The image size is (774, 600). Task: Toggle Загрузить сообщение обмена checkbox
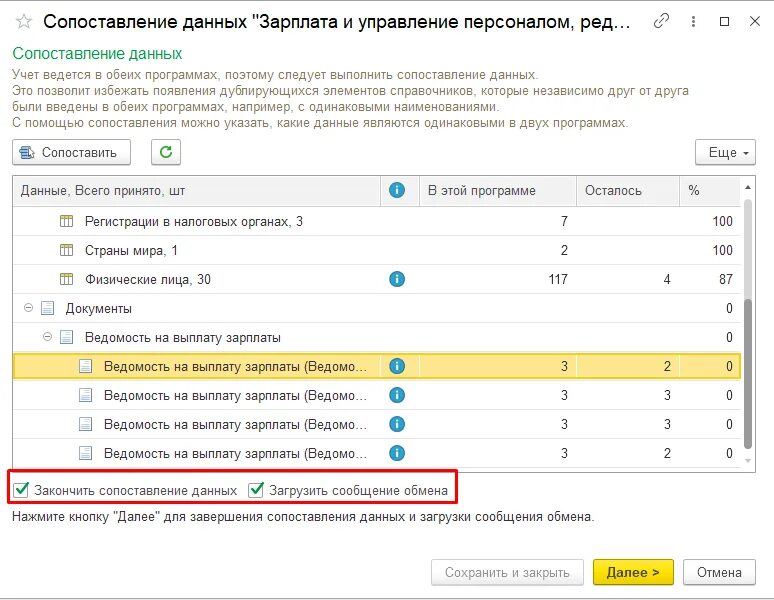(256, 490)
